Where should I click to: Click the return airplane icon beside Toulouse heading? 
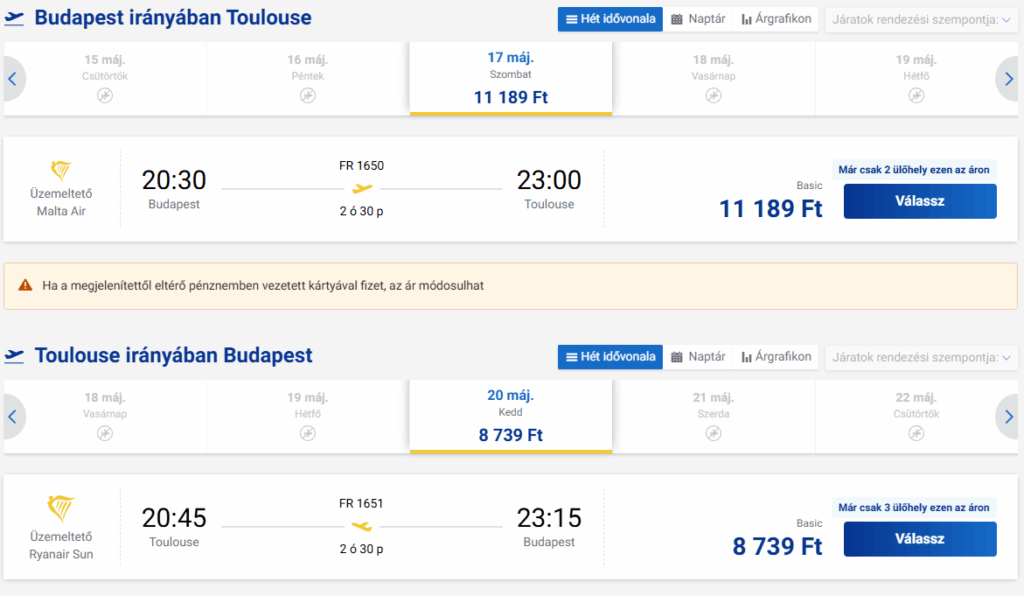click(x=14, y=356)
